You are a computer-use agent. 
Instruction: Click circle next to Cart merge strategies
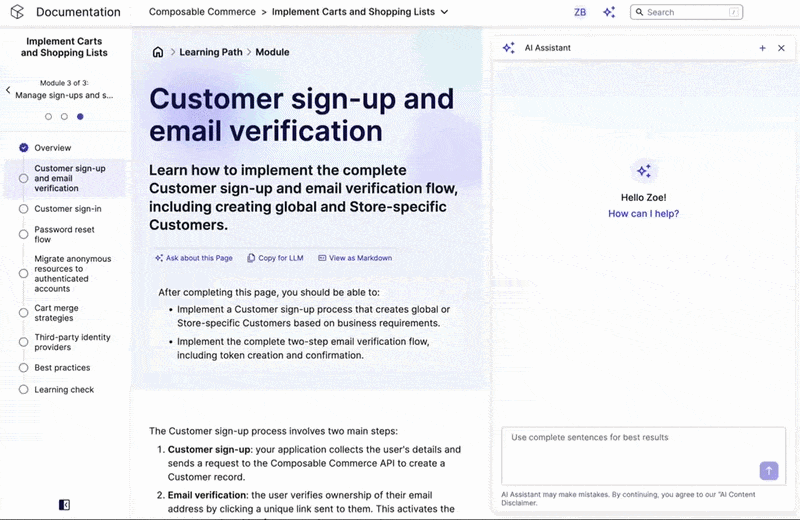coord(23,313)
